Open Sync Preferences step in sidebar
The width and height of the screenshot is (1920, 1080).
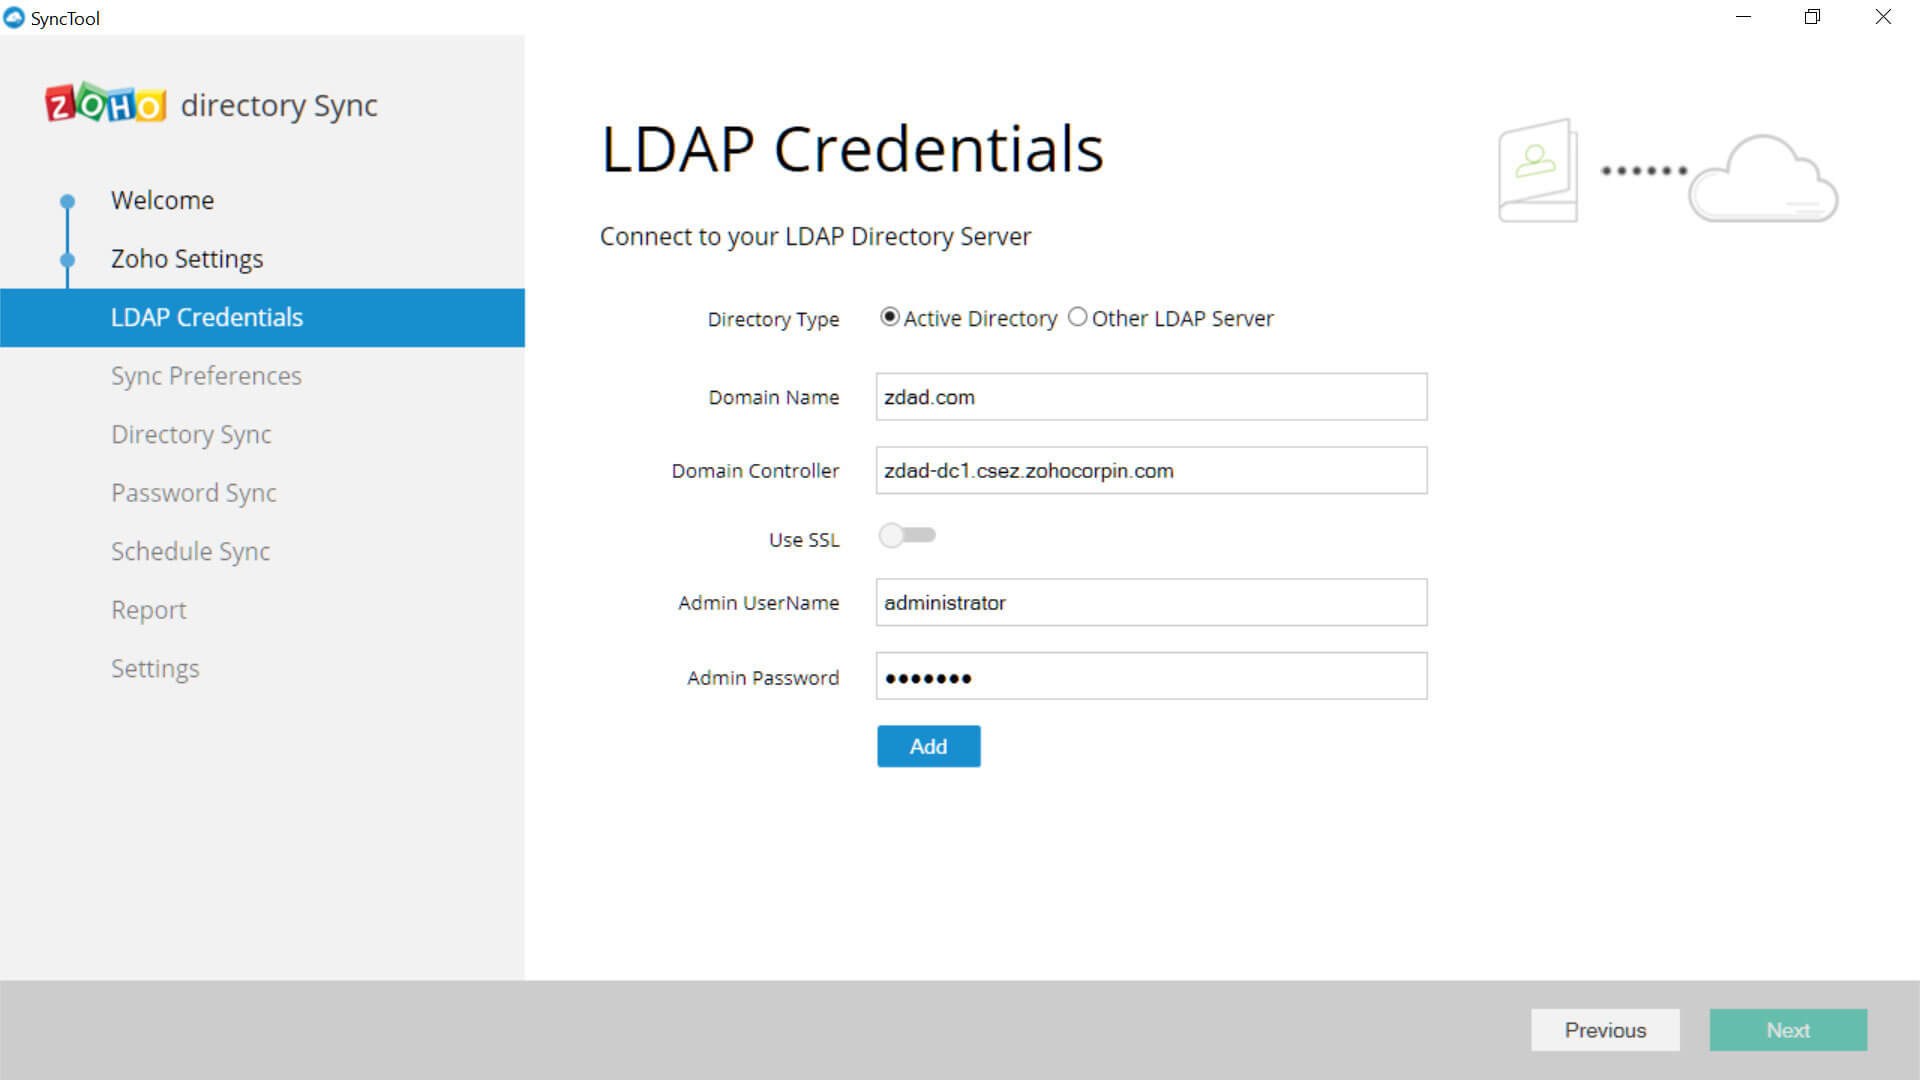coord(206,376)
